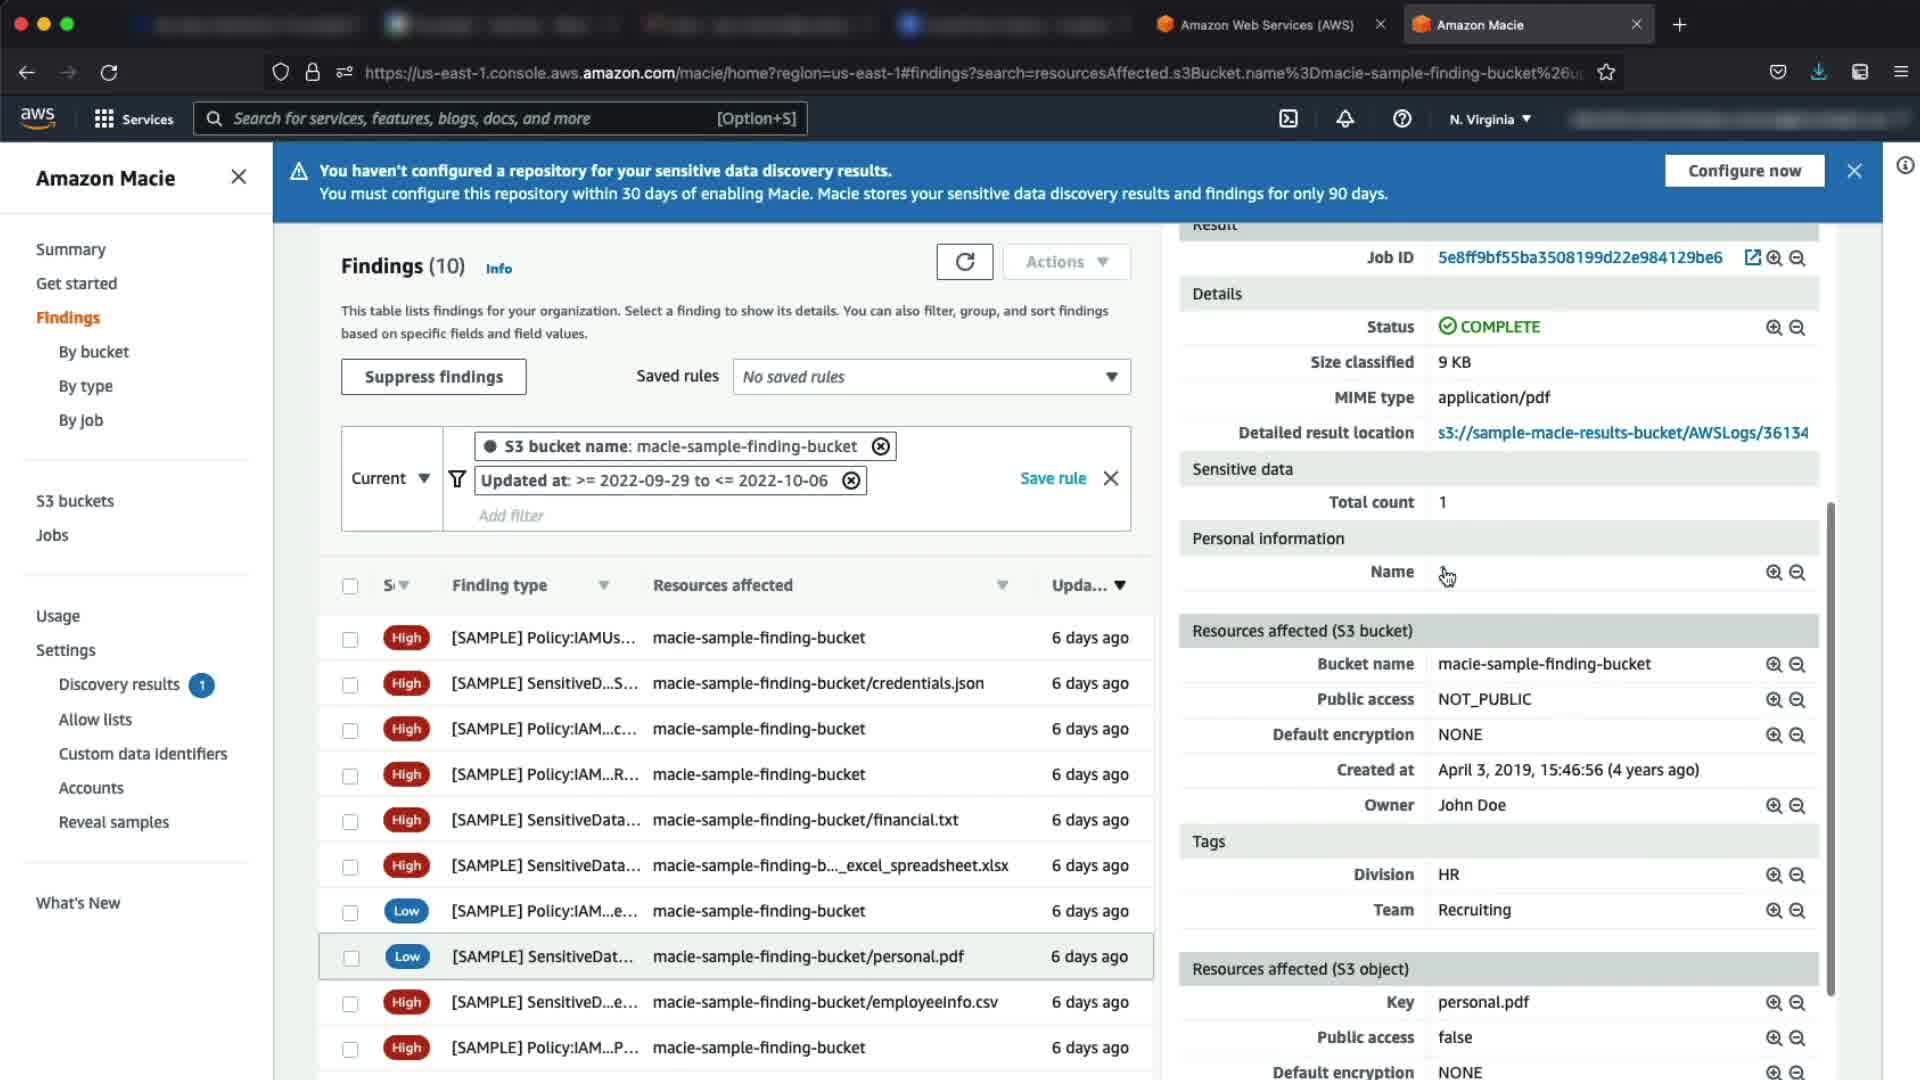Screen dimensions: 1920x1080
Task: Open AWS CloudShell icon in header
Action: [1288, 119]
